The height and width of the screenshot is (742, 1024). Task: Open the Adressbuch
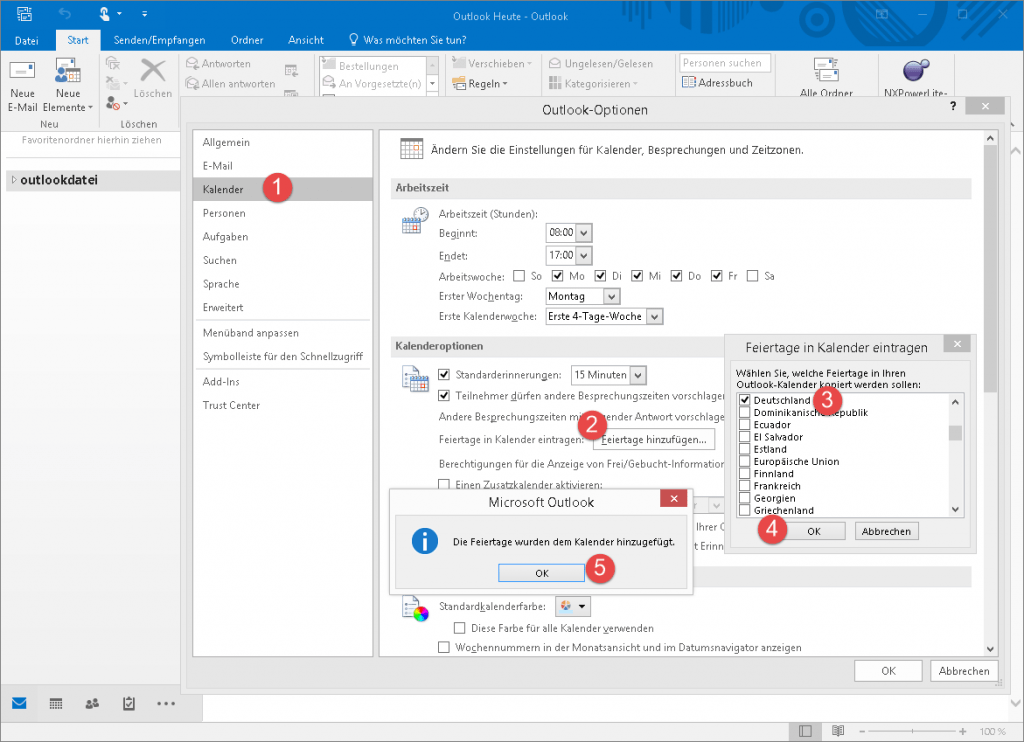pos(724,83)
